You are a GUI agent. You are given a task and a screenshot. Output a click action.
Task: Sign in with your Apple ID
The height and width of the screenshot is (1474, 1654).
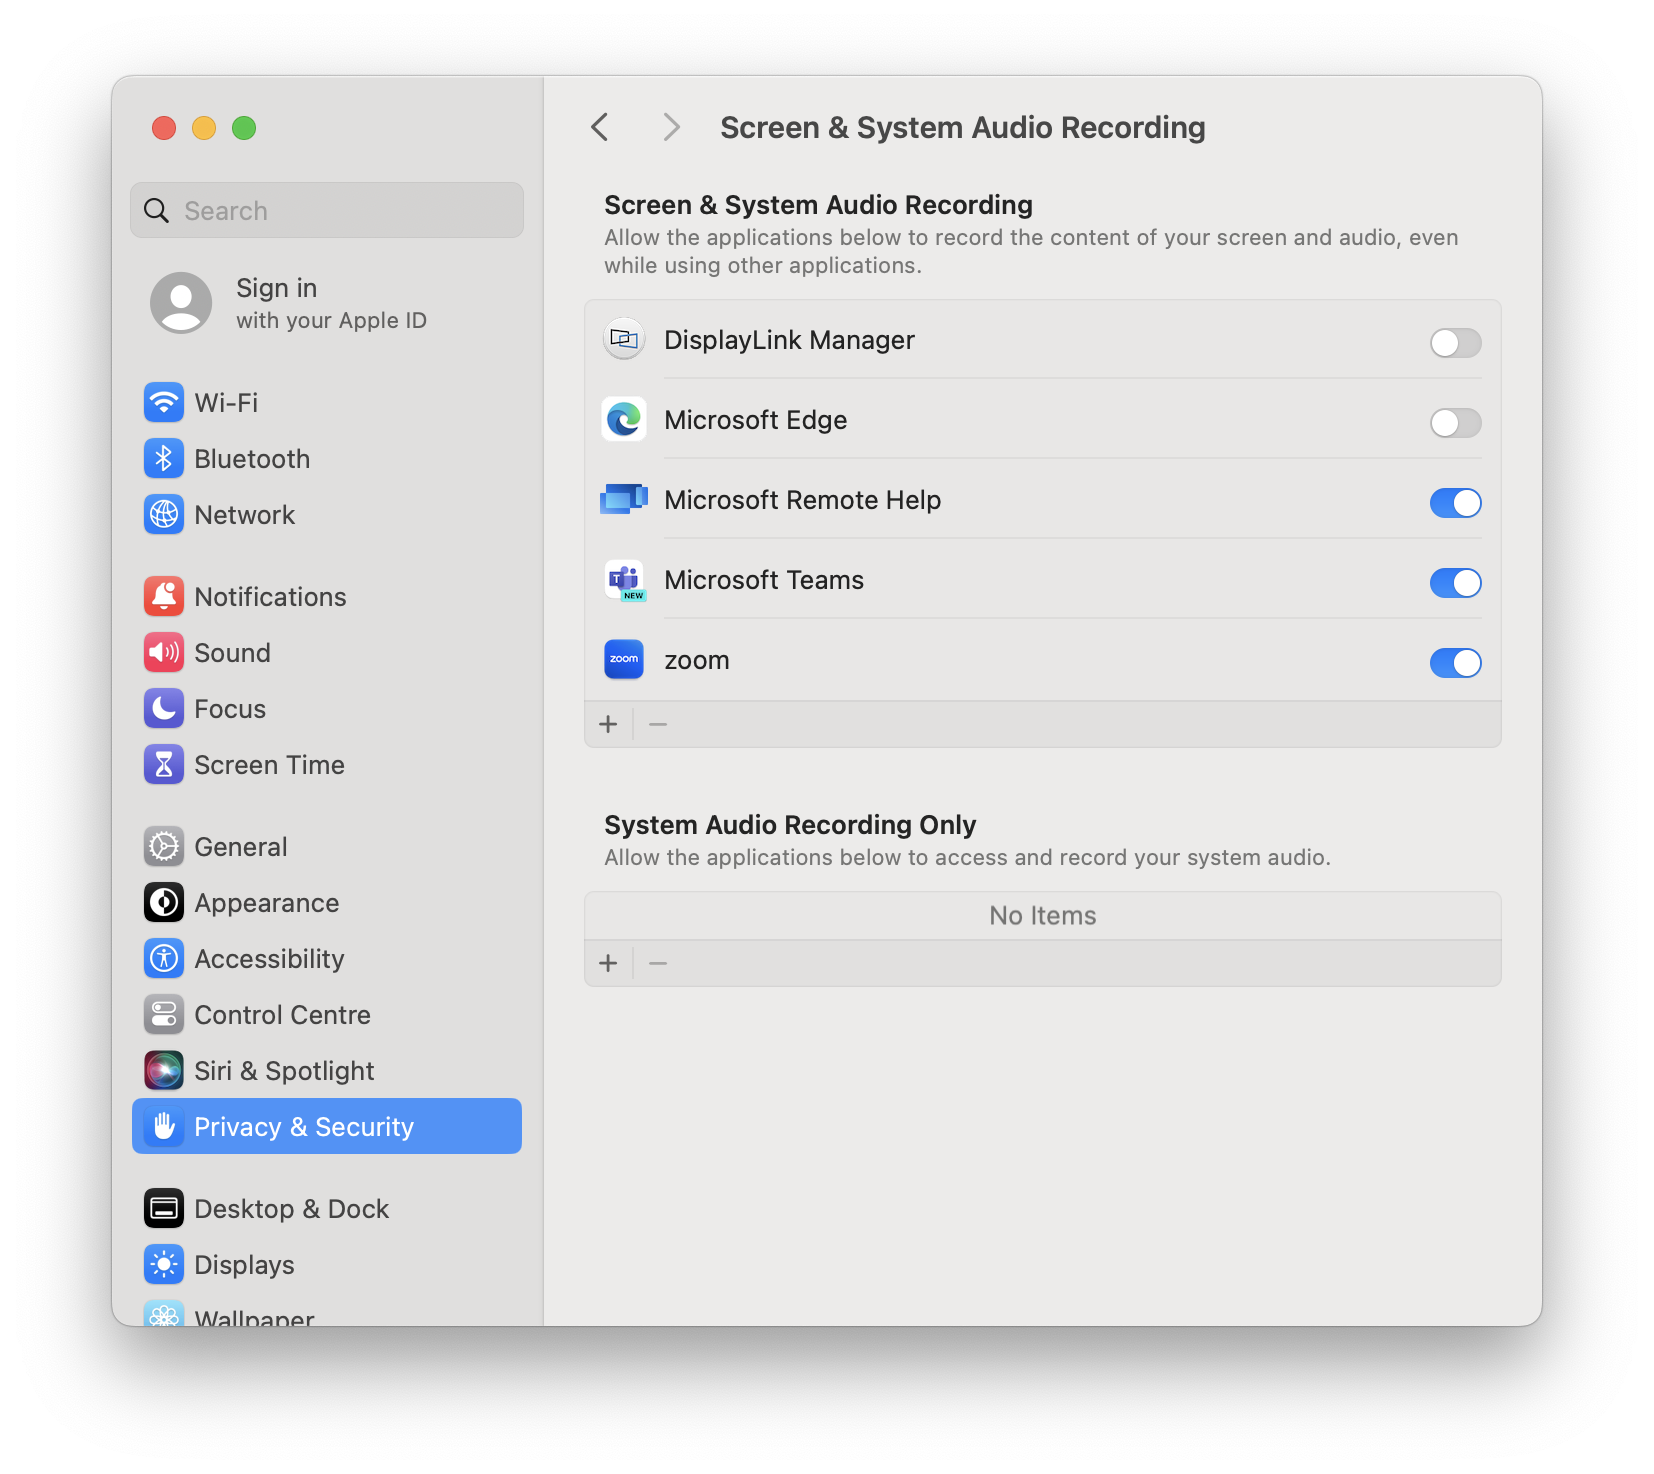point(327,303)
